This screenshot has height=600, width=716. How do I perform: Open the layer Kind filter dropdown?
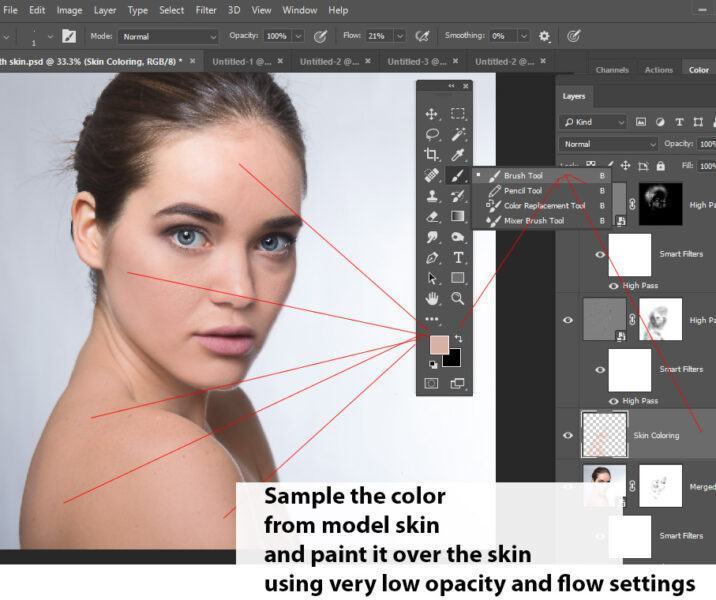593,122
